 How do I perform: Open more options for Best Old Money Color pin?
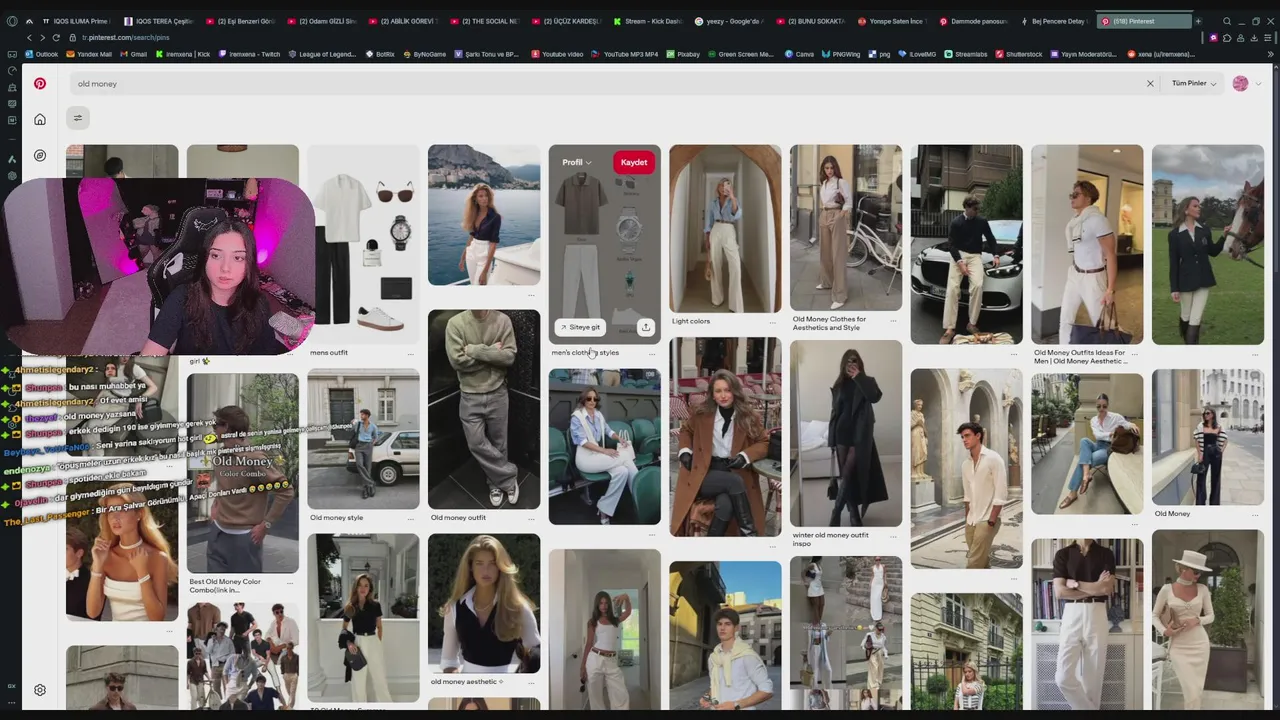click(289, 585)
